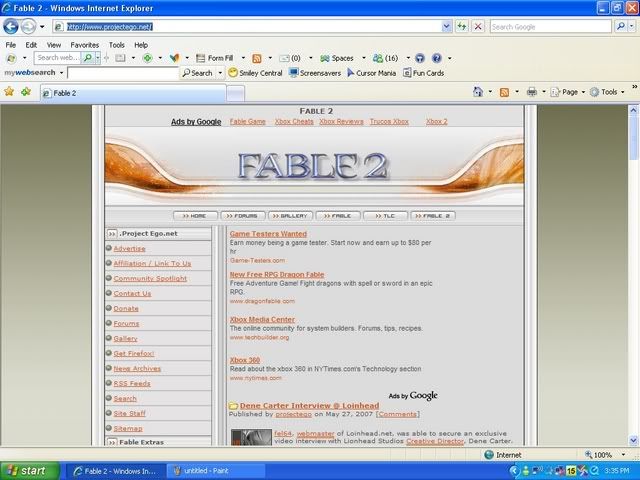
Task: Click the Add to Favorites star-plus icon
Action: click(26, 91)
